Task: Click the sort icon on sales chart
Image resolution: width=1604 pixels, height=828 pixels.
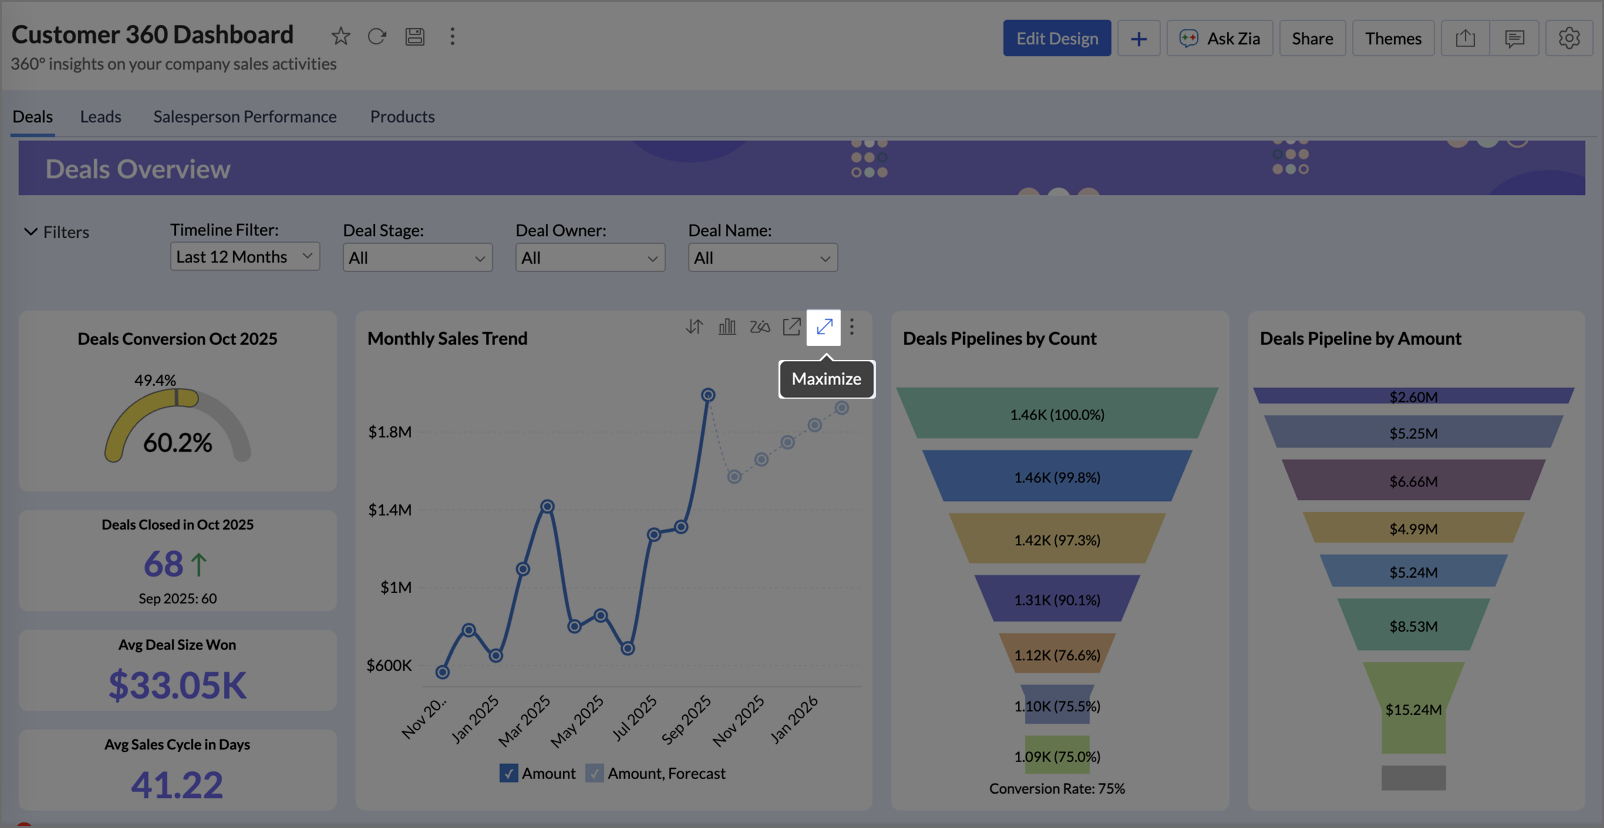Action: pyautogui.click(x=694, y=327)
